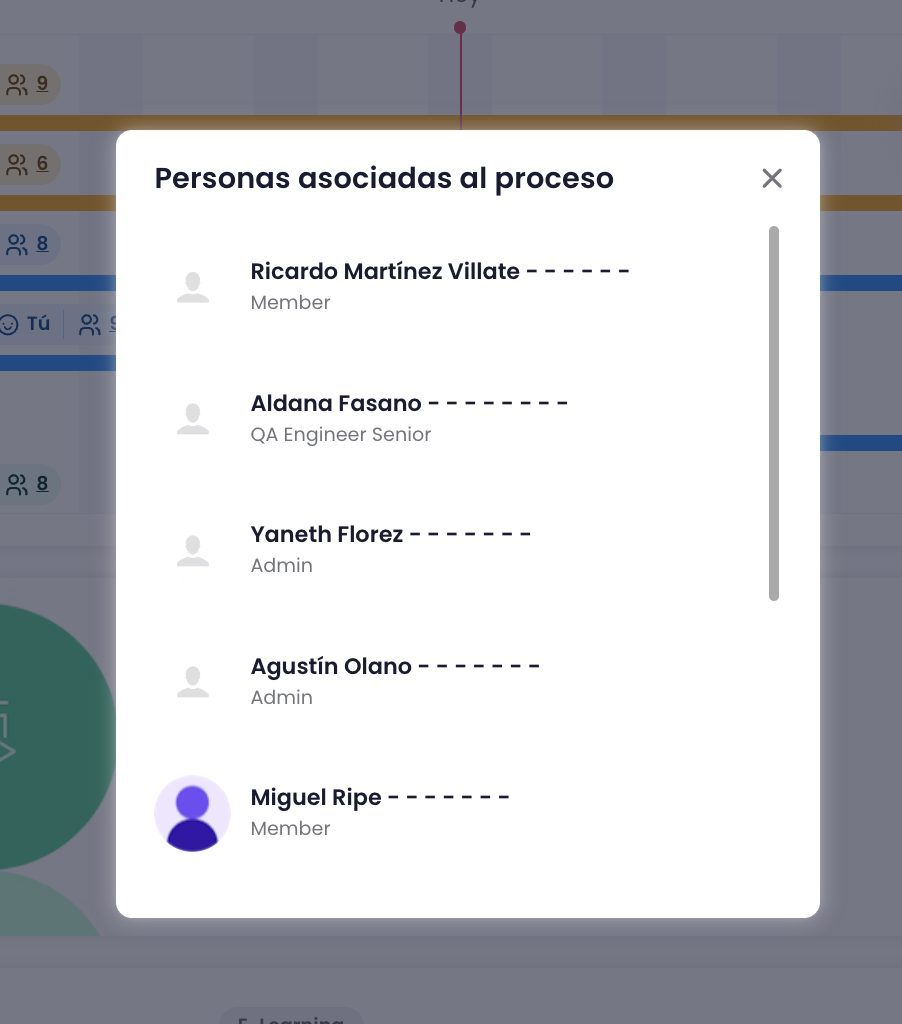Image resolution: width=902 pixels, height=1024 pixels.
Task: Select the Tú chip on the timeline
Action: tap(27, 323)
